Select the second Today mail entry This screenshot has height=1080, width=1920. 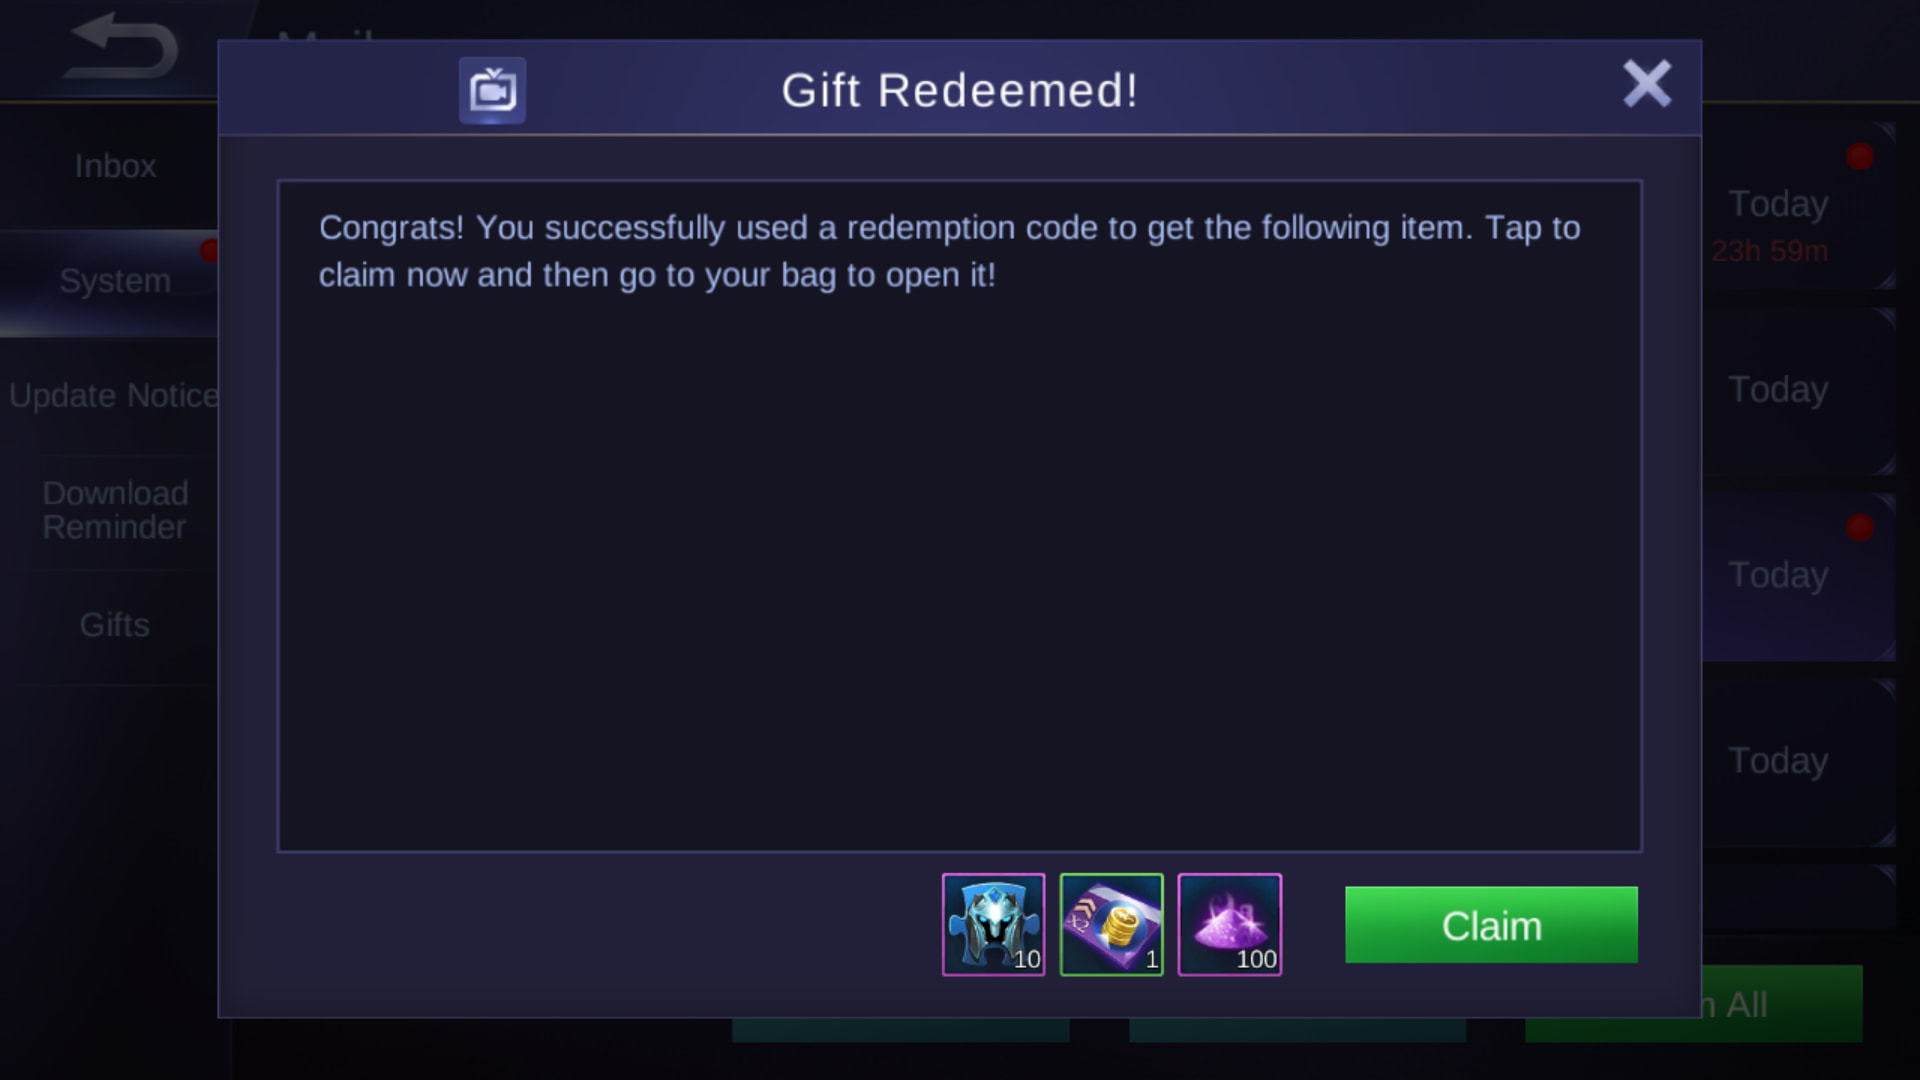click(x=1798, y=390)
